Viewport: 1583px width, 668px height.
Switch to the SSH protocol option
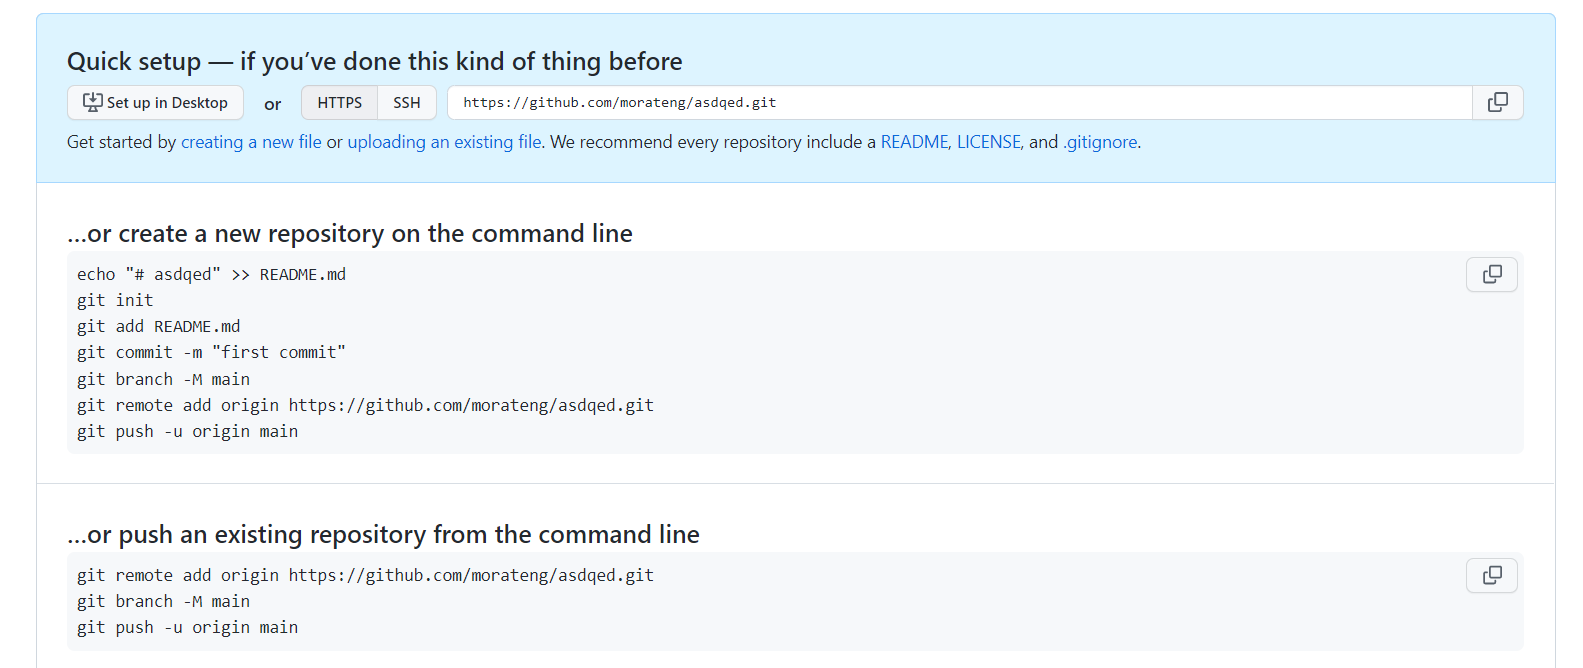407,103
